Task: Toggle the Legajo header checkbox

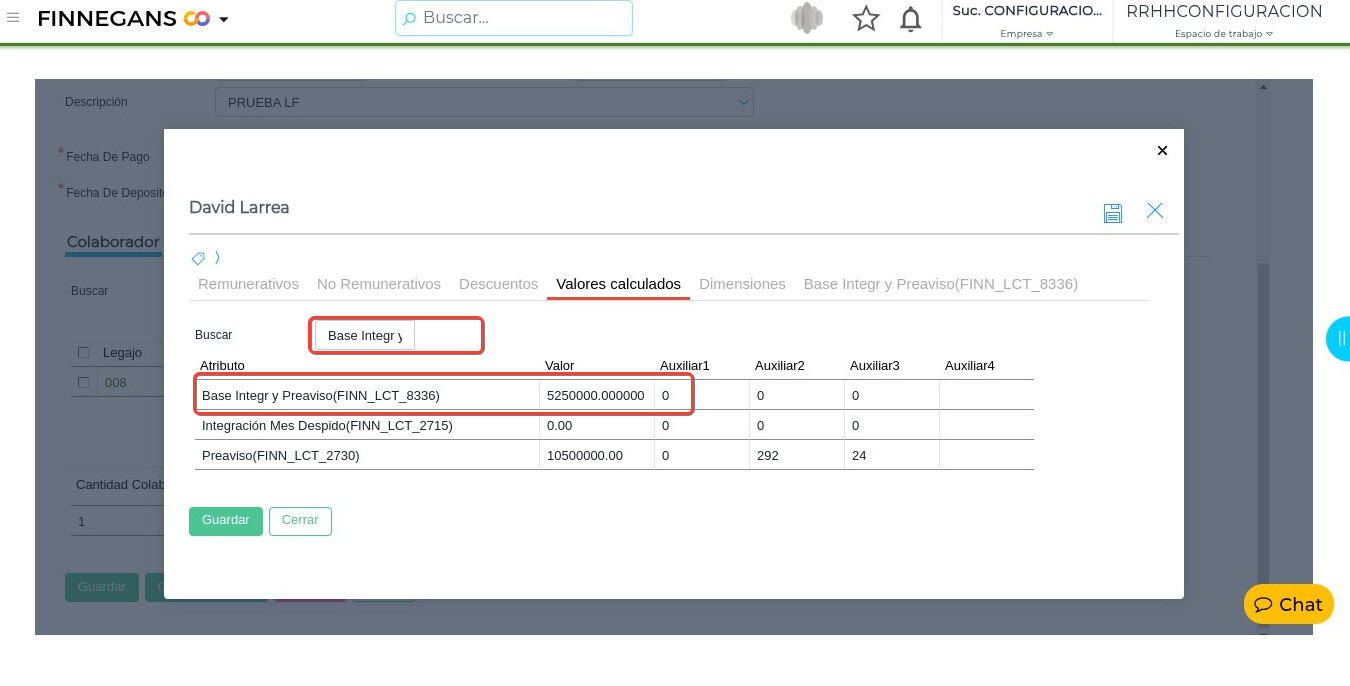Action: (x=84, y=352)
